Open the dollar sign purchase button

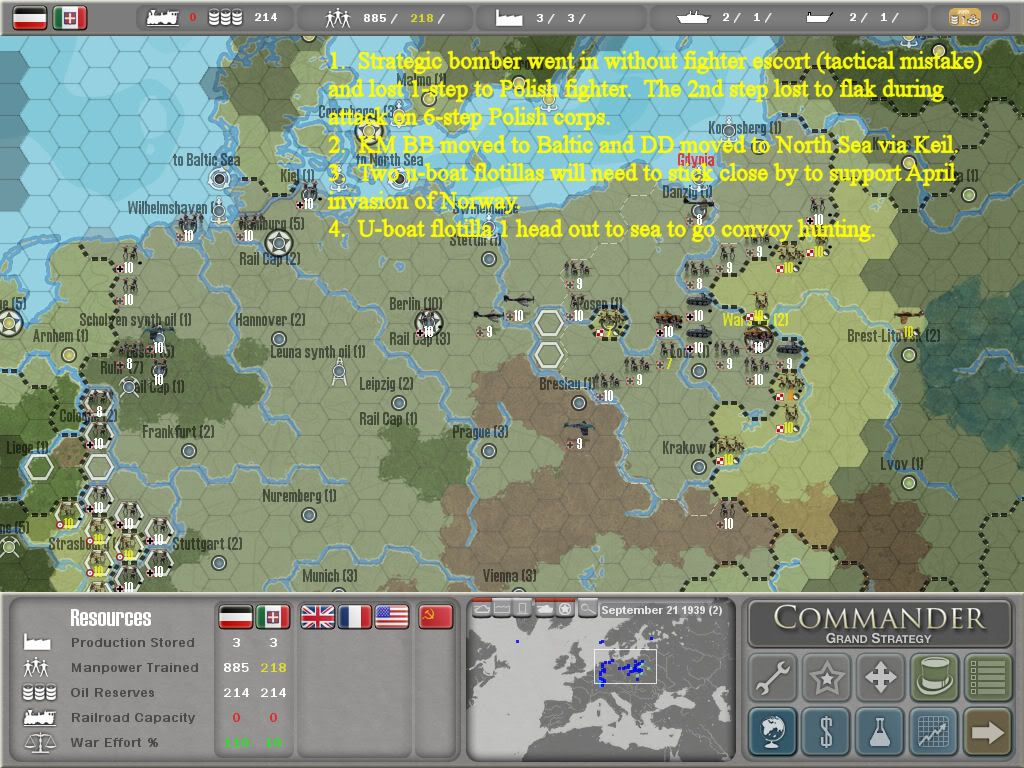[827, 731]
